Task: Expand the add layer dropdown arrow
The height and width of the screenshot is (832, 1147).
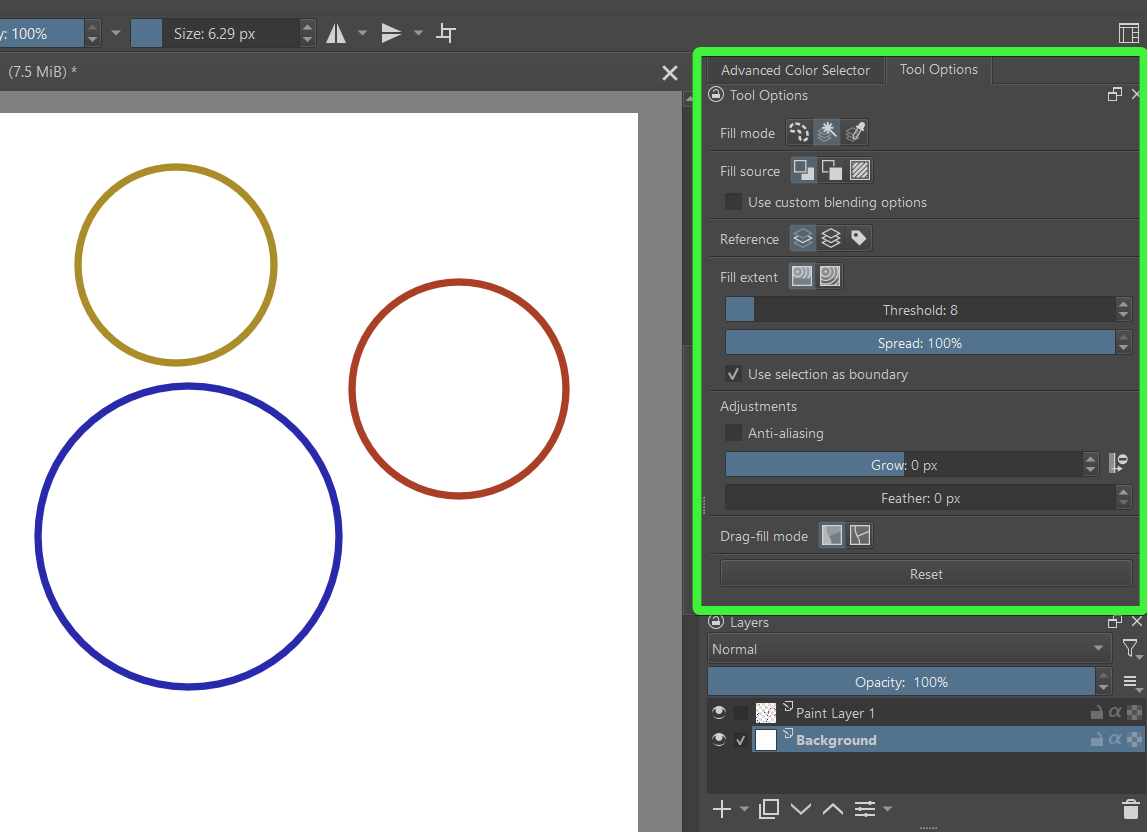Action: tap(744, 809)
